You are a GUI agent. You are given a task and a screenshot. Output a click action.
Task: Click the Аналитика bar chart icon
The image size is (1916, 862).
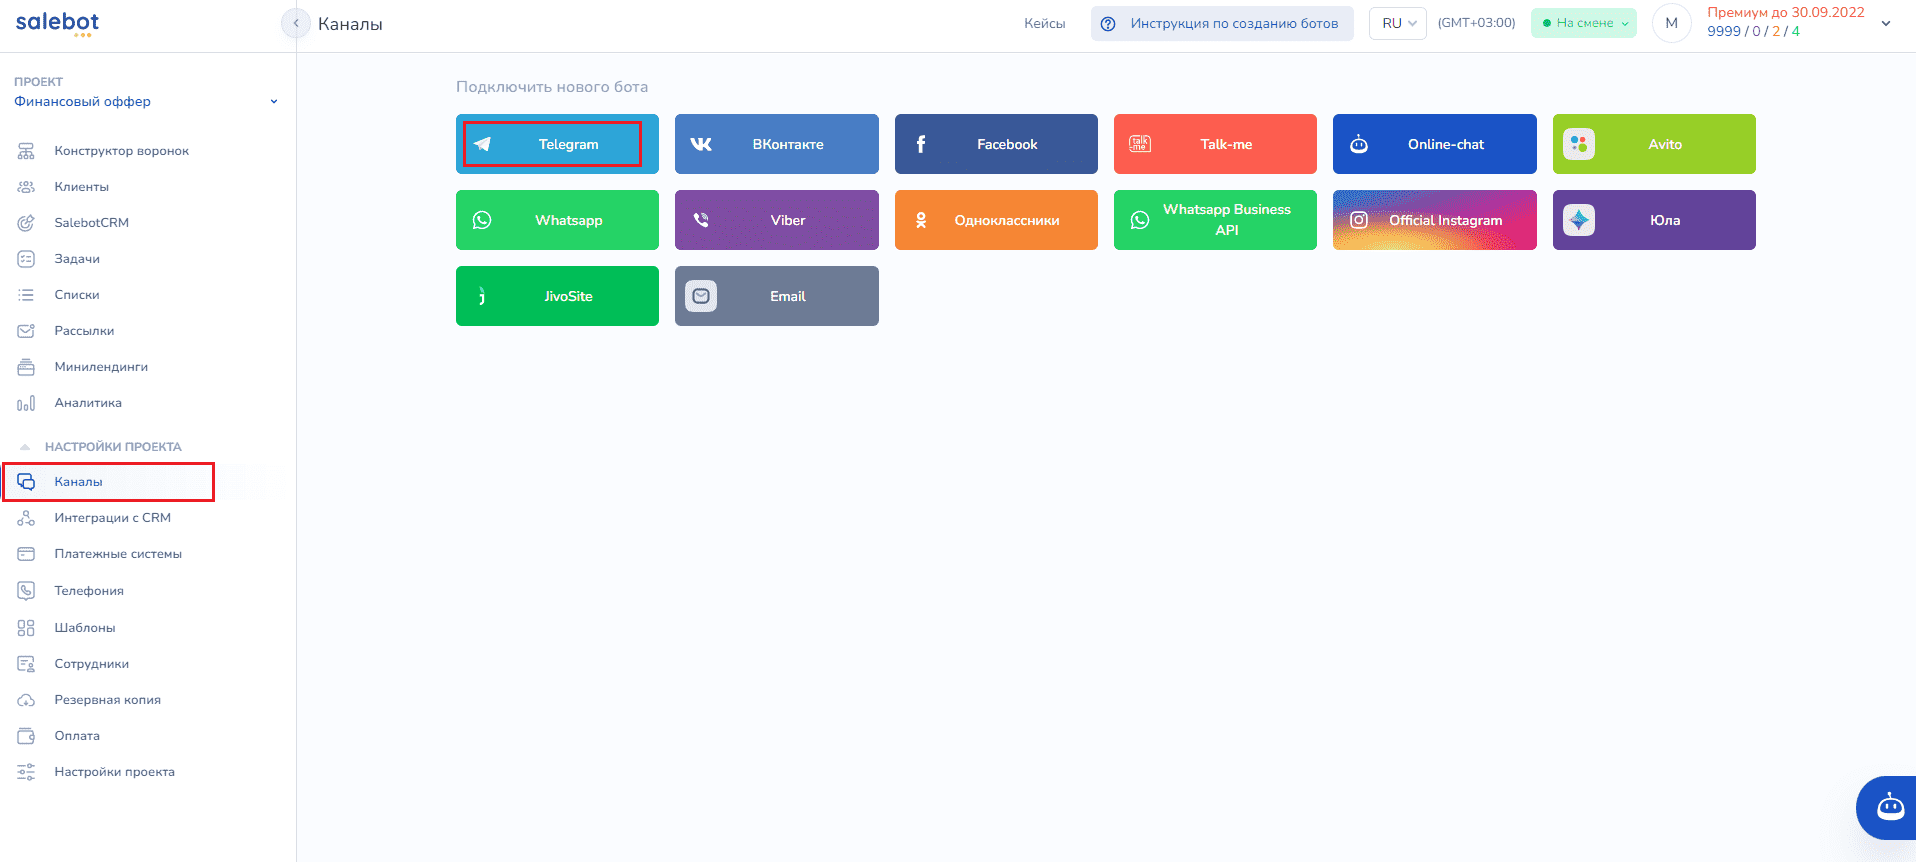coord(26,403)
